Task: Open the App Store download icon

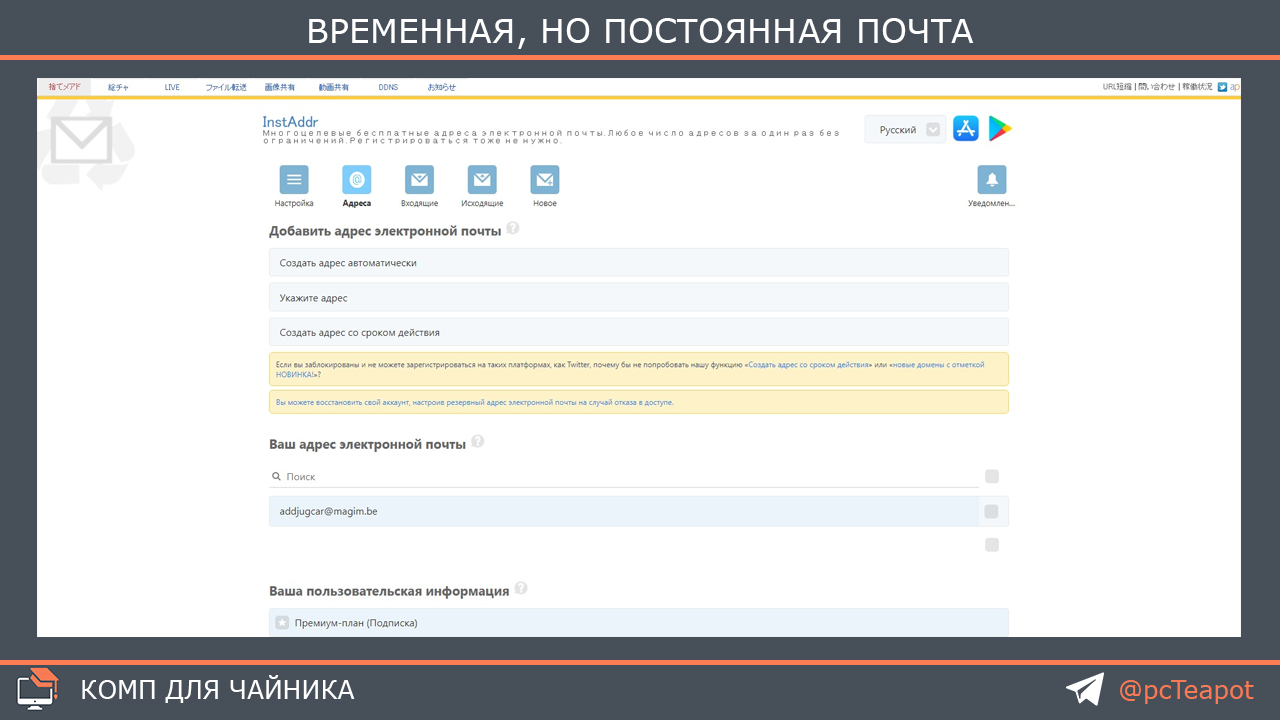Action: tap(966, 128)
